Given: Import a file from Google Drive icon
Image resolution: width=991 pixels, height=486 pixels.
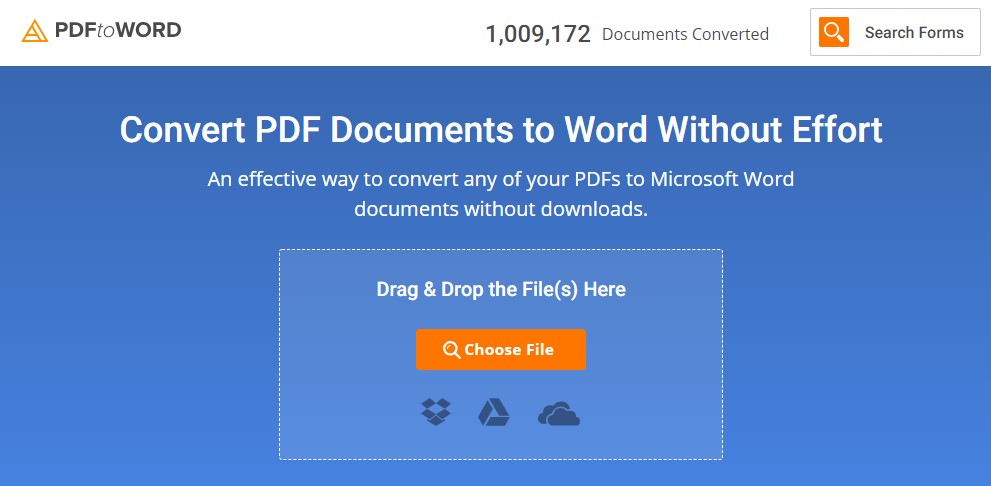Looking at the screenshot, I should tap(494, 412).
